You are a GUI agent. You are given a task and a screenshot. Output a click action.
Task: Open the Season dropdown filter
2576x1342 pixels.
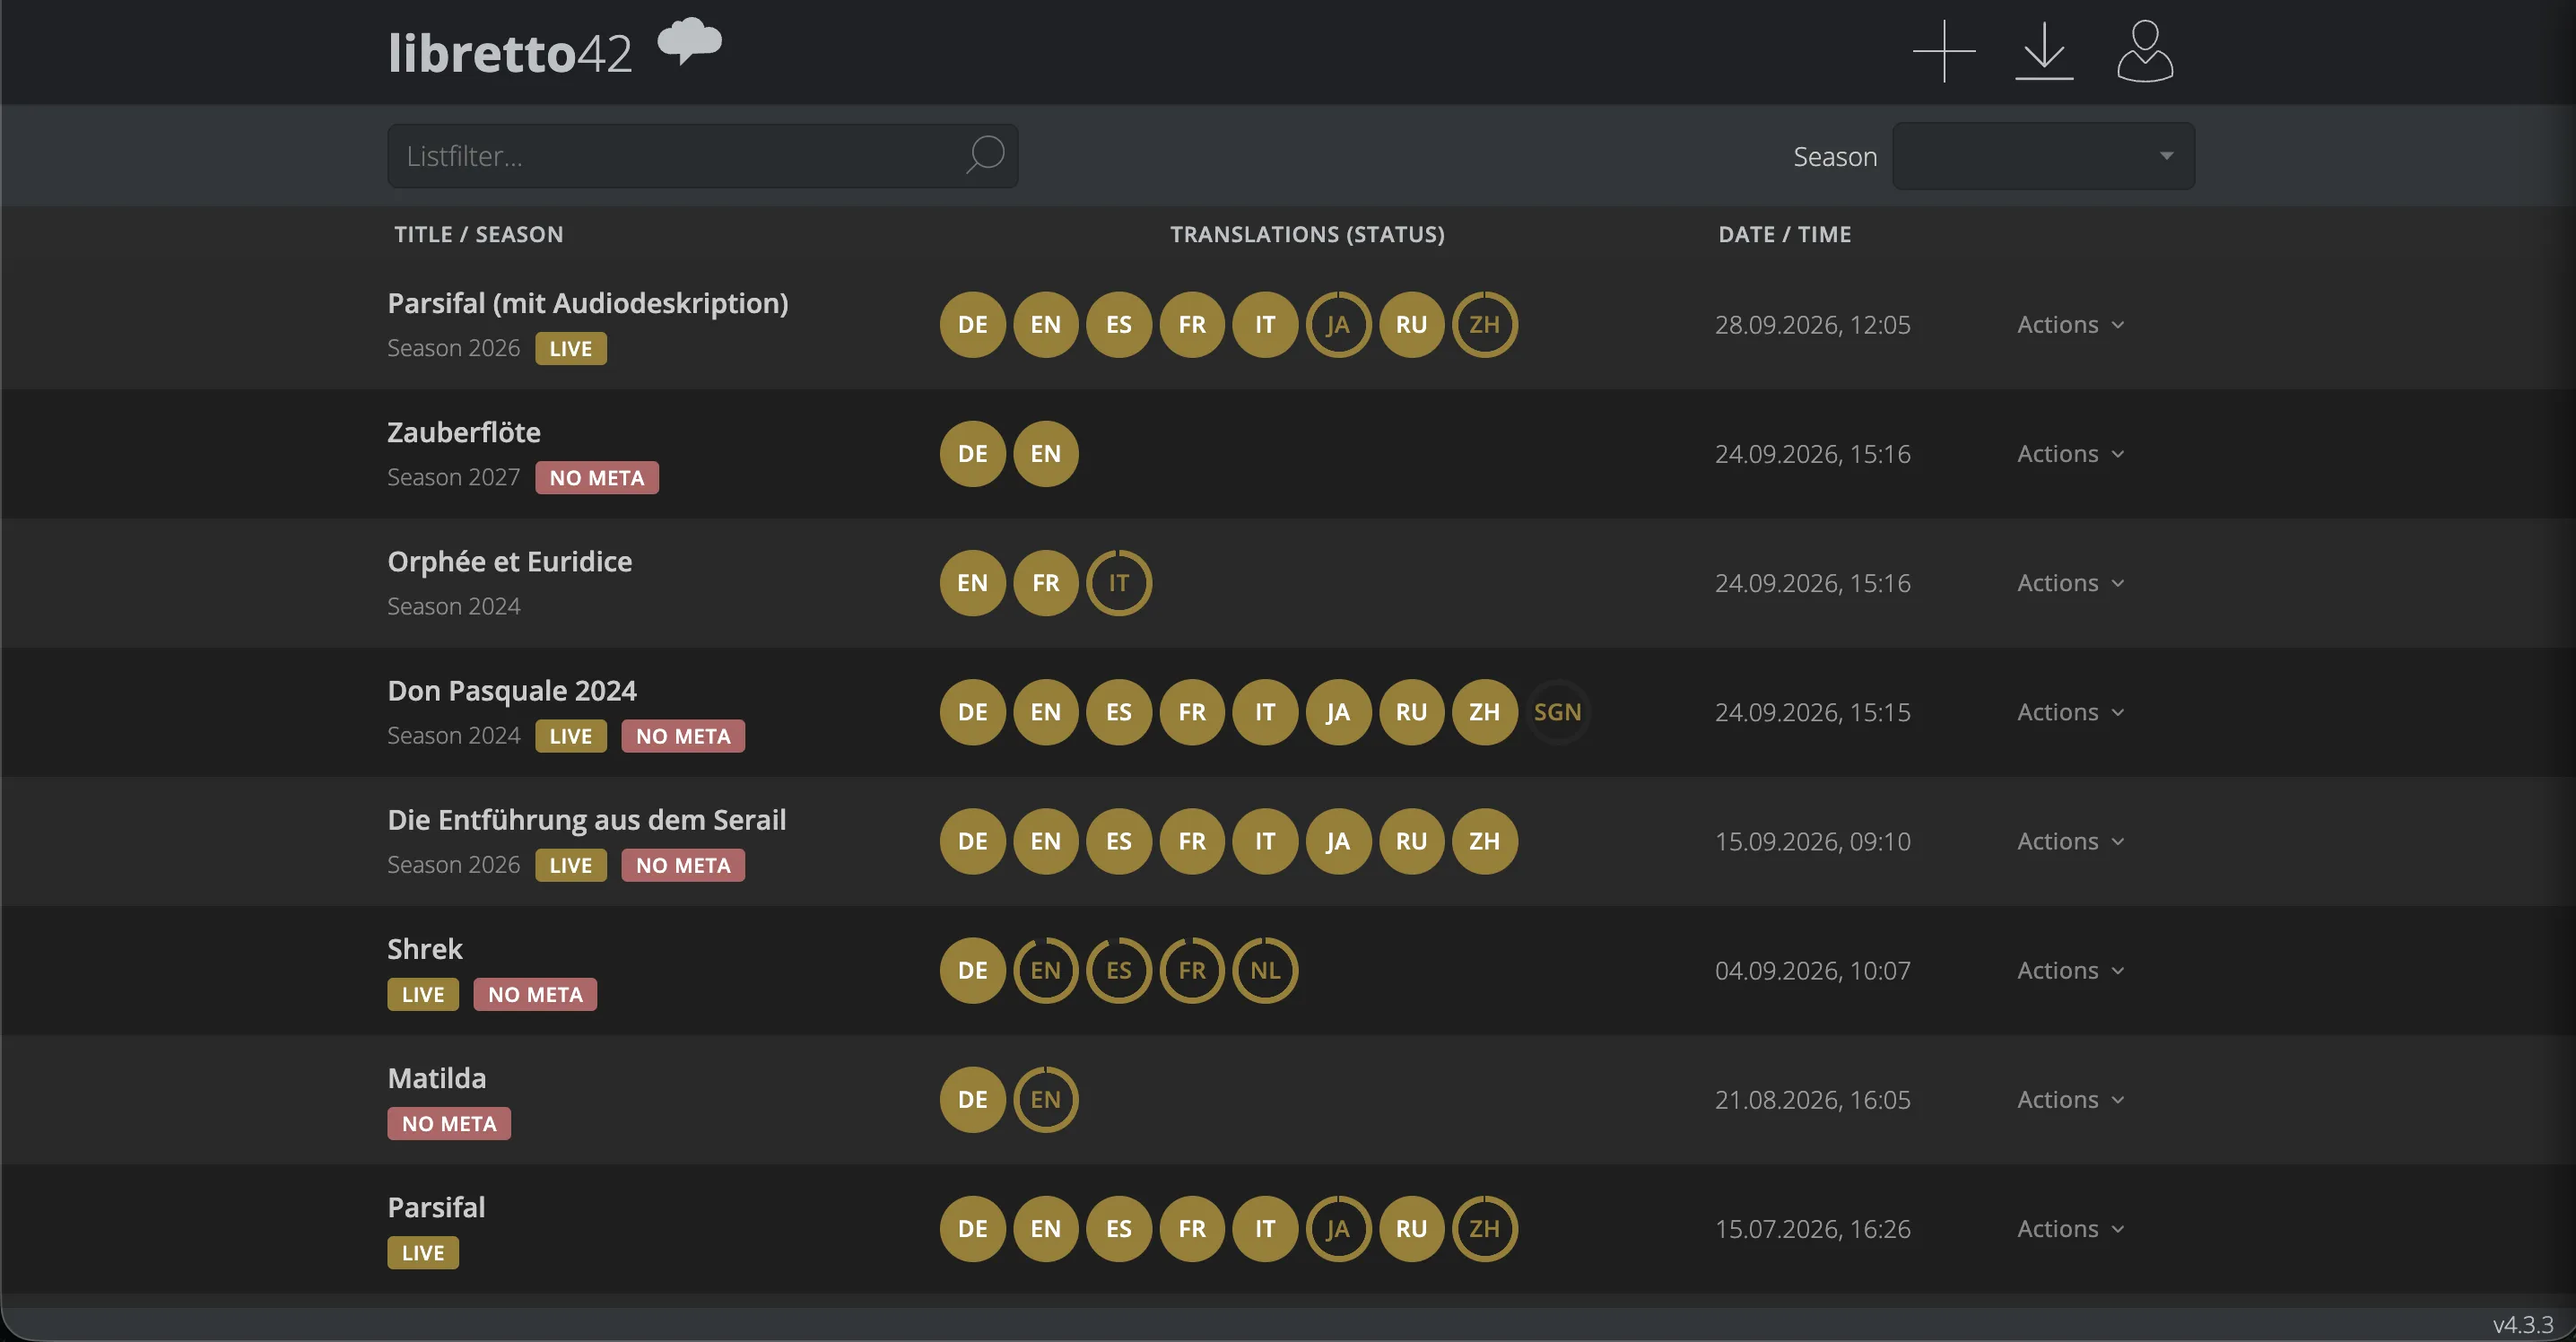(2043, 155)
